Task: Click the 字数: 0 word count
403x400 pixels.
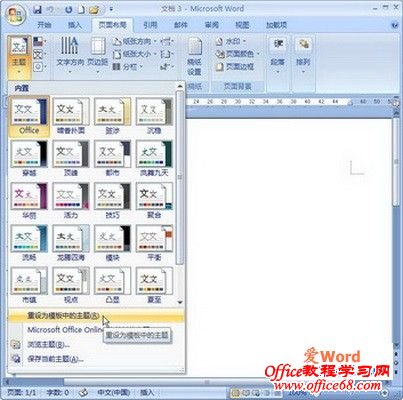Action: (x=57, y=393)
